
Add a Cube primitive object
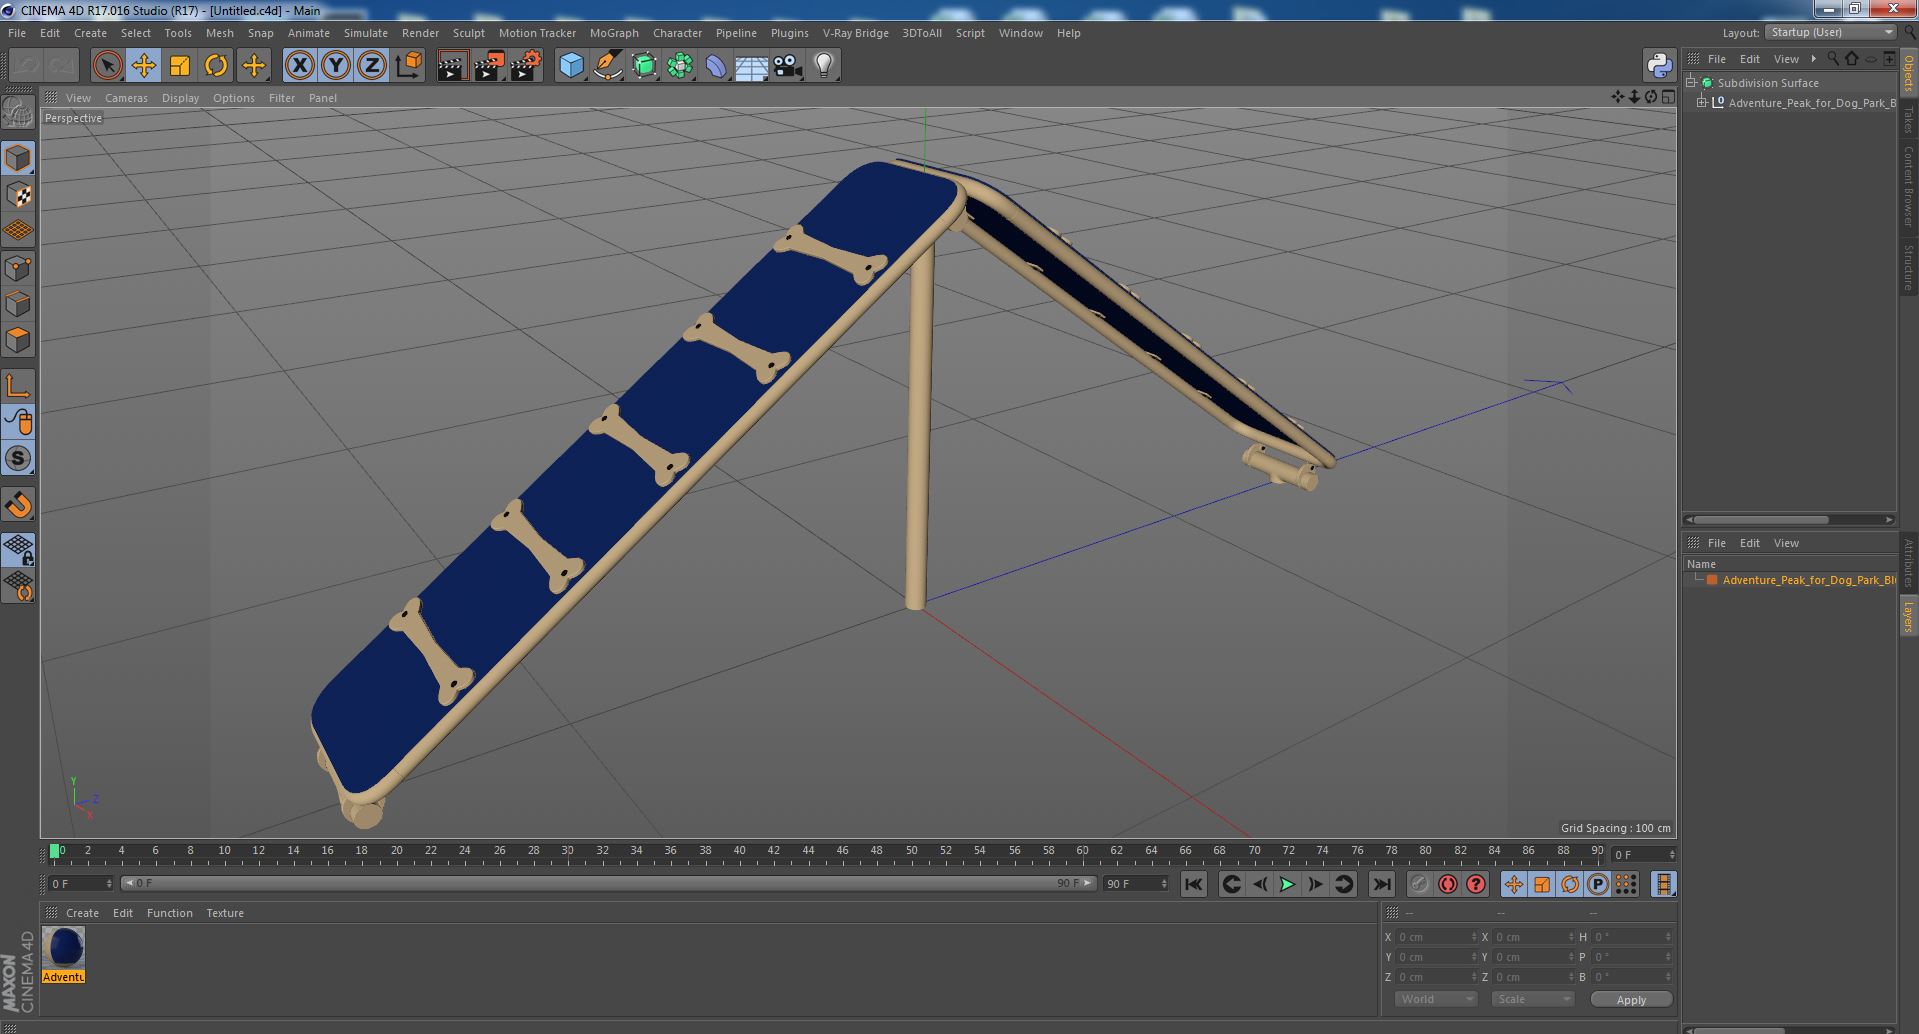point(571,66)
